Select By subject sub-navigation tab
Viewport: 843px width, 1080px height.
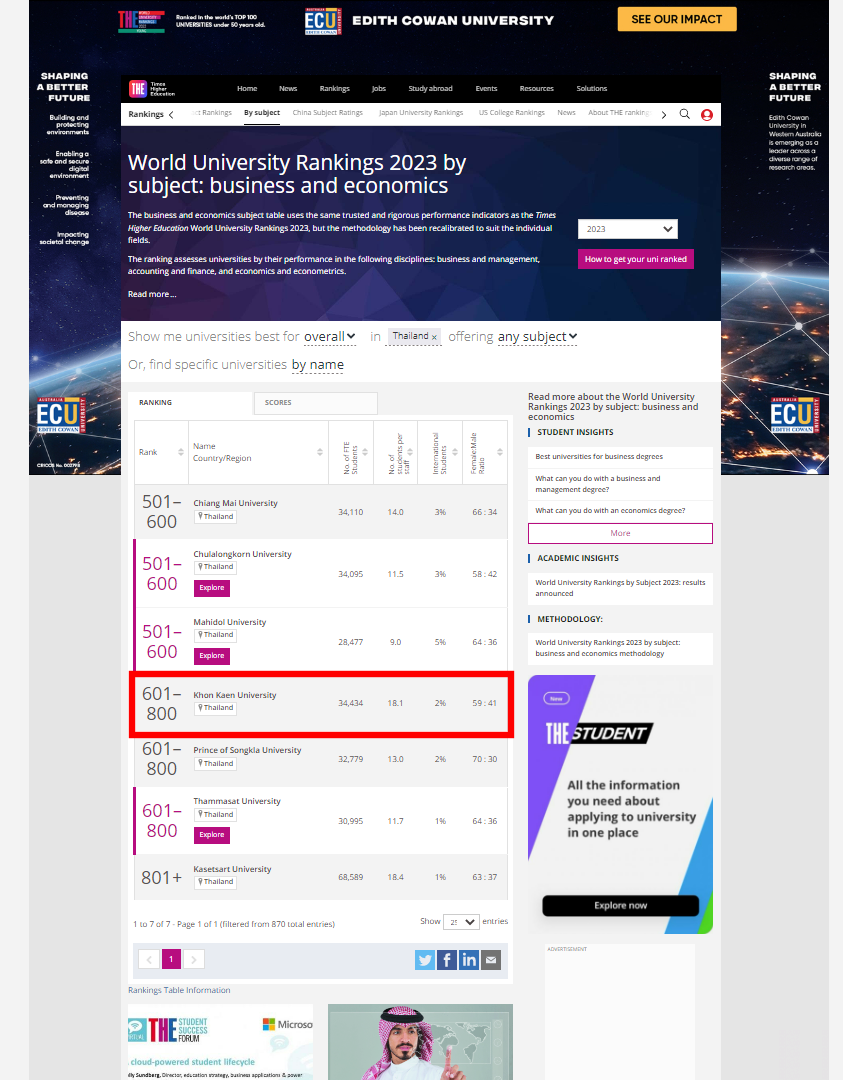point(262,113)
